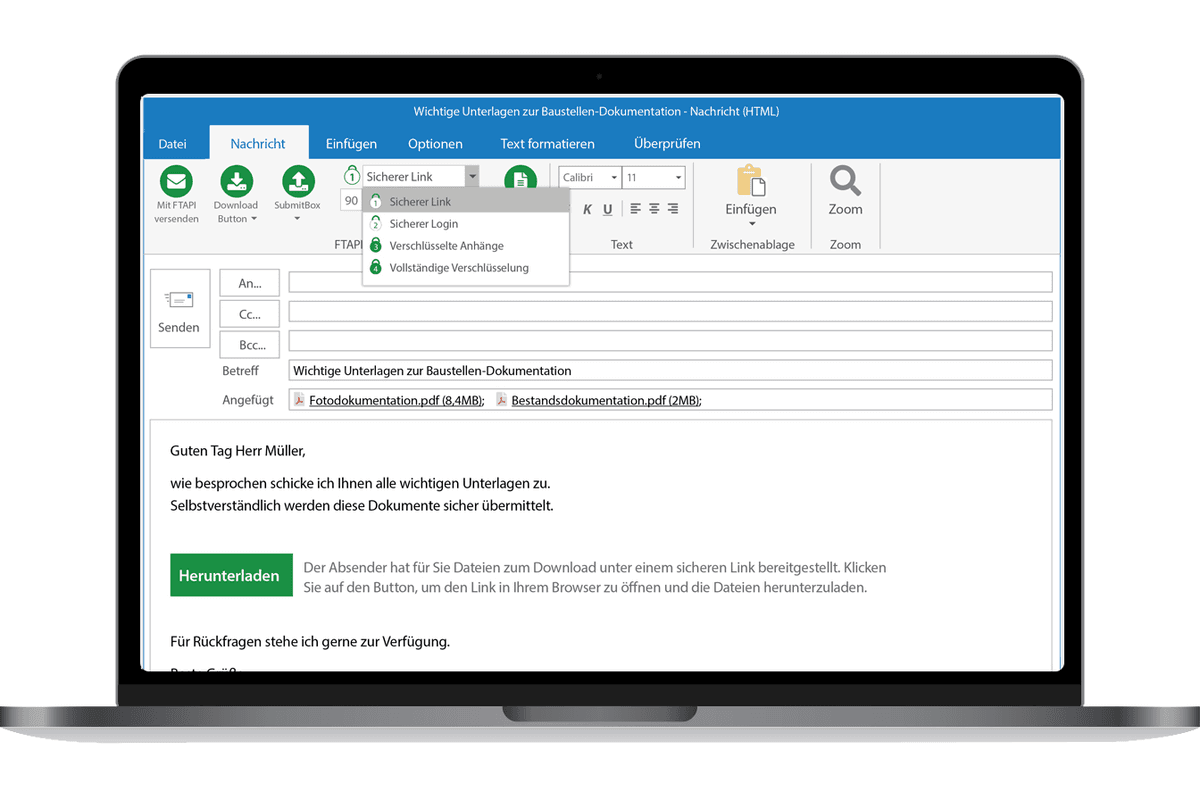Align text right
Viewport: 1200px width, 800px height.
pyautogui.click(x=672, y=209)
